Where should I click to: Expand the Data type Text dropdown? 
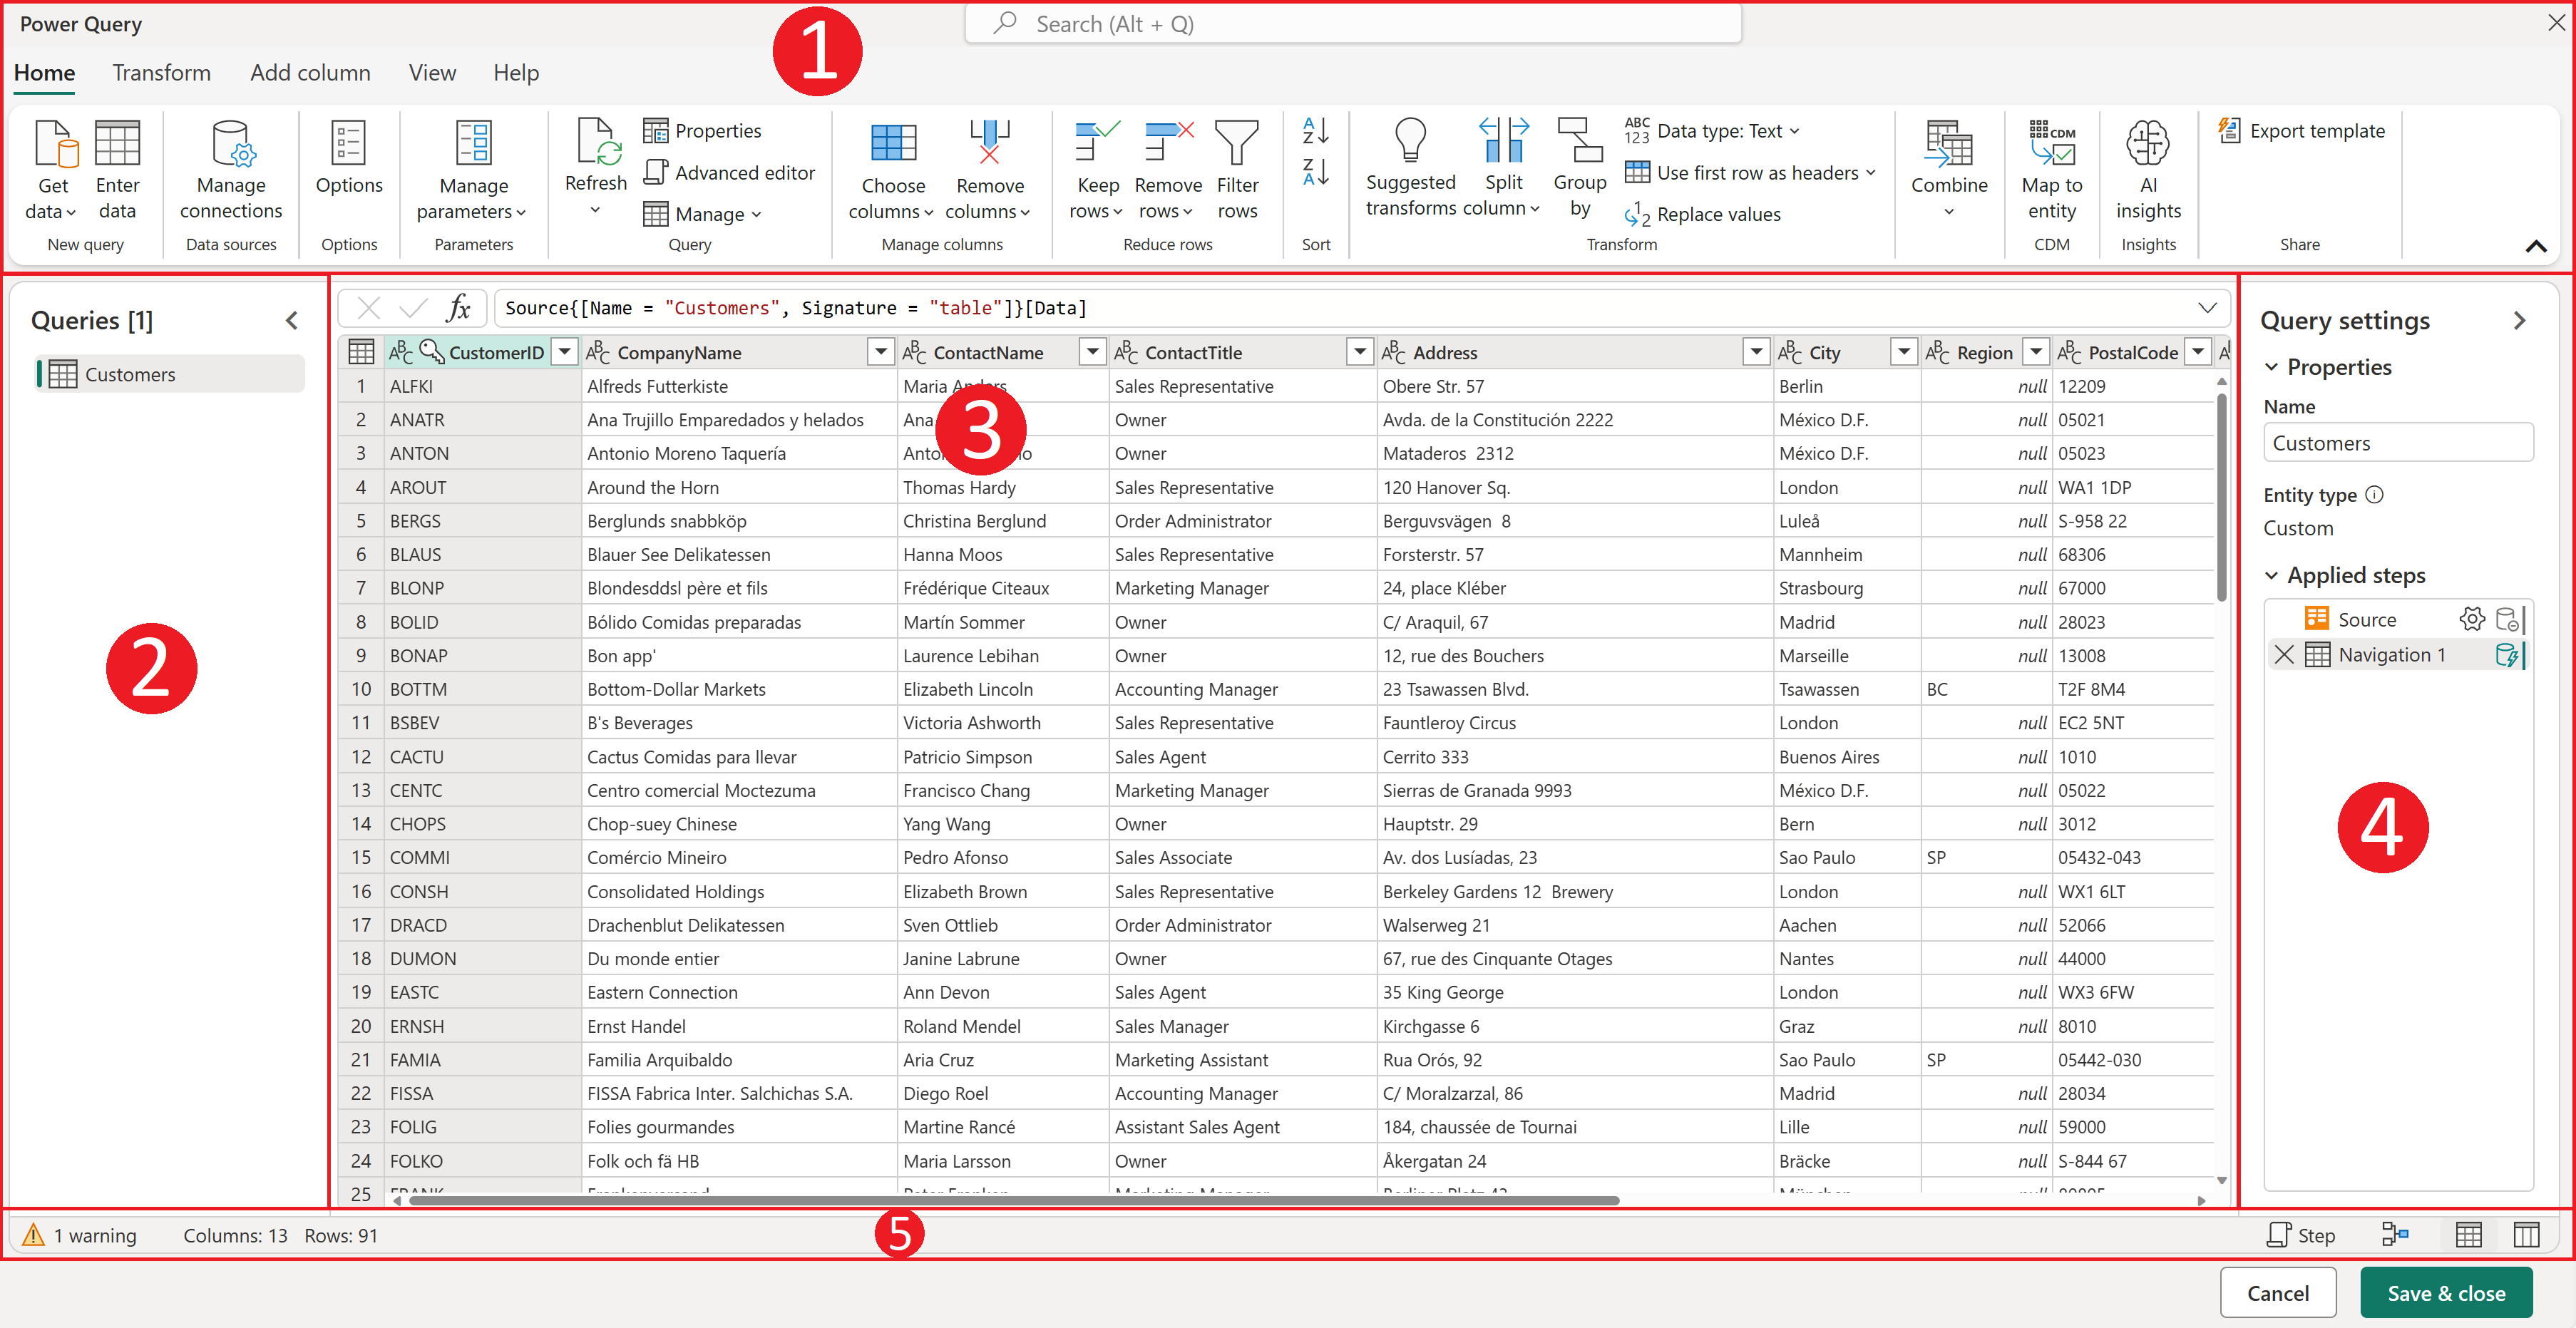(1788, 132)
